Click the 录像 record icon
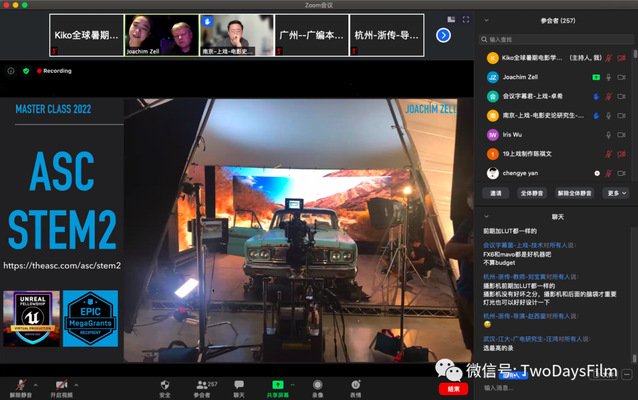 coord(317,384)
